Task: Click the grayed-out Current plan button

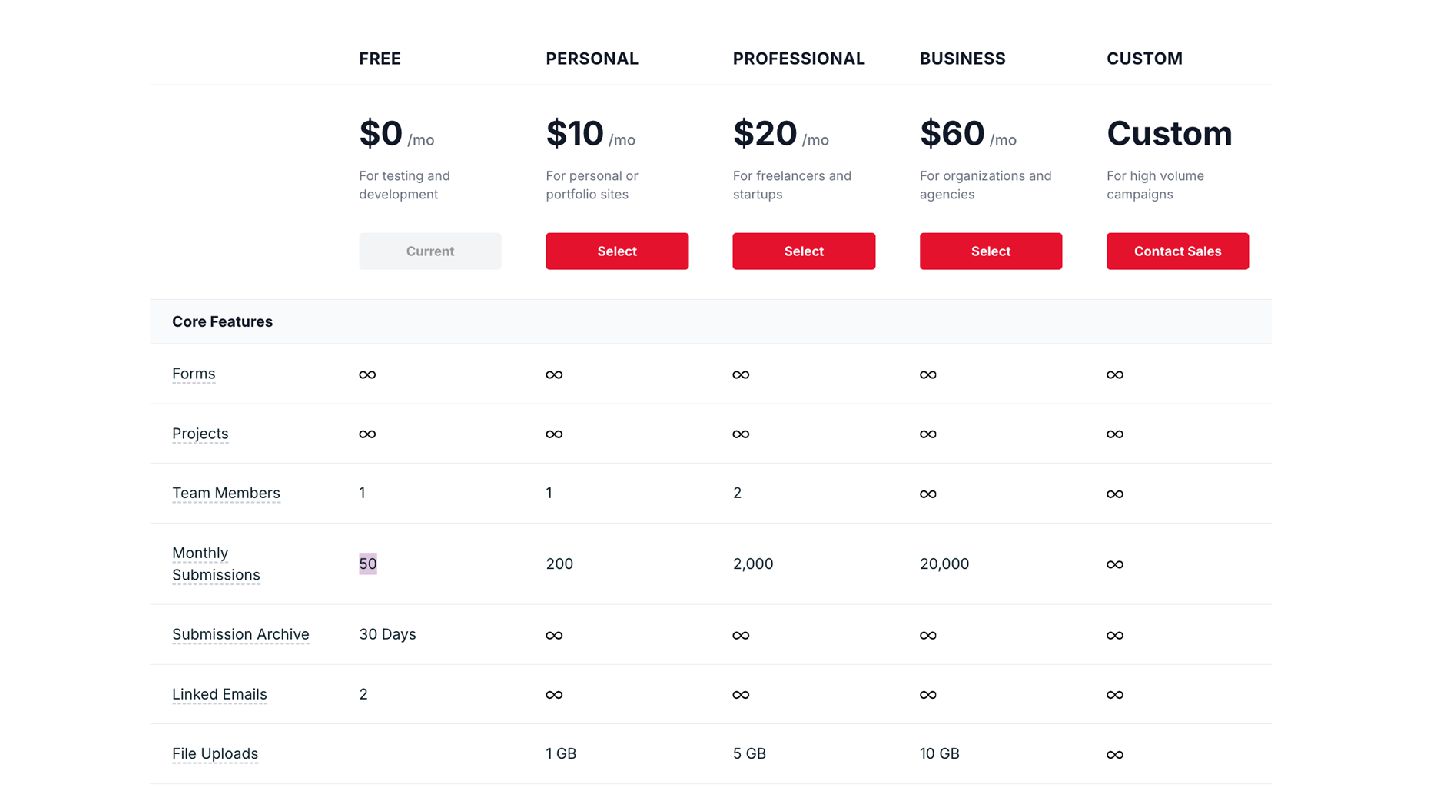Action: [x=430, y=251]
